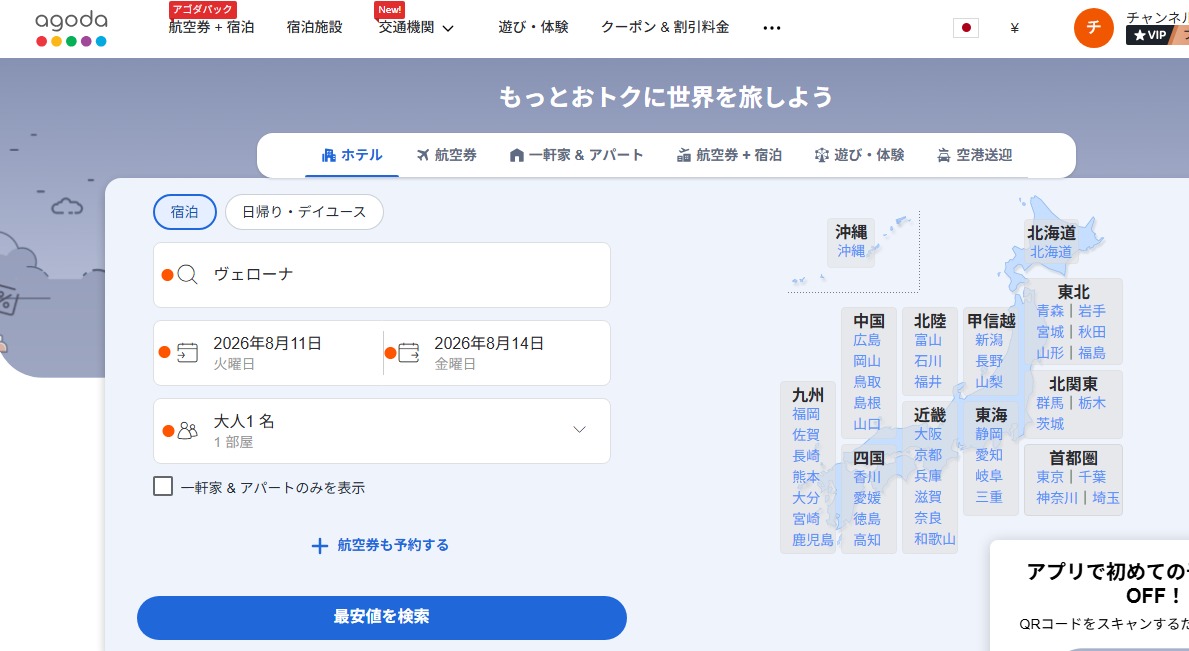Select 石川 in 北陸 region

click(x=927, y=361)
